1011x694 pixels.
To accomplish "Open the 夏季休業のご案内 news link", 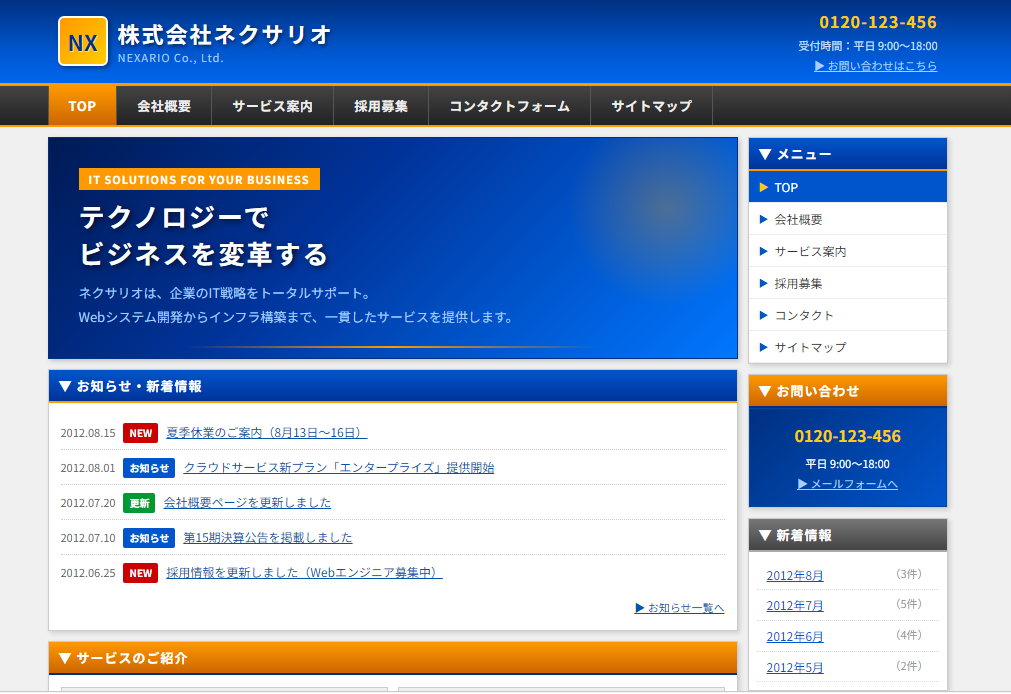I will click(267, 433).
